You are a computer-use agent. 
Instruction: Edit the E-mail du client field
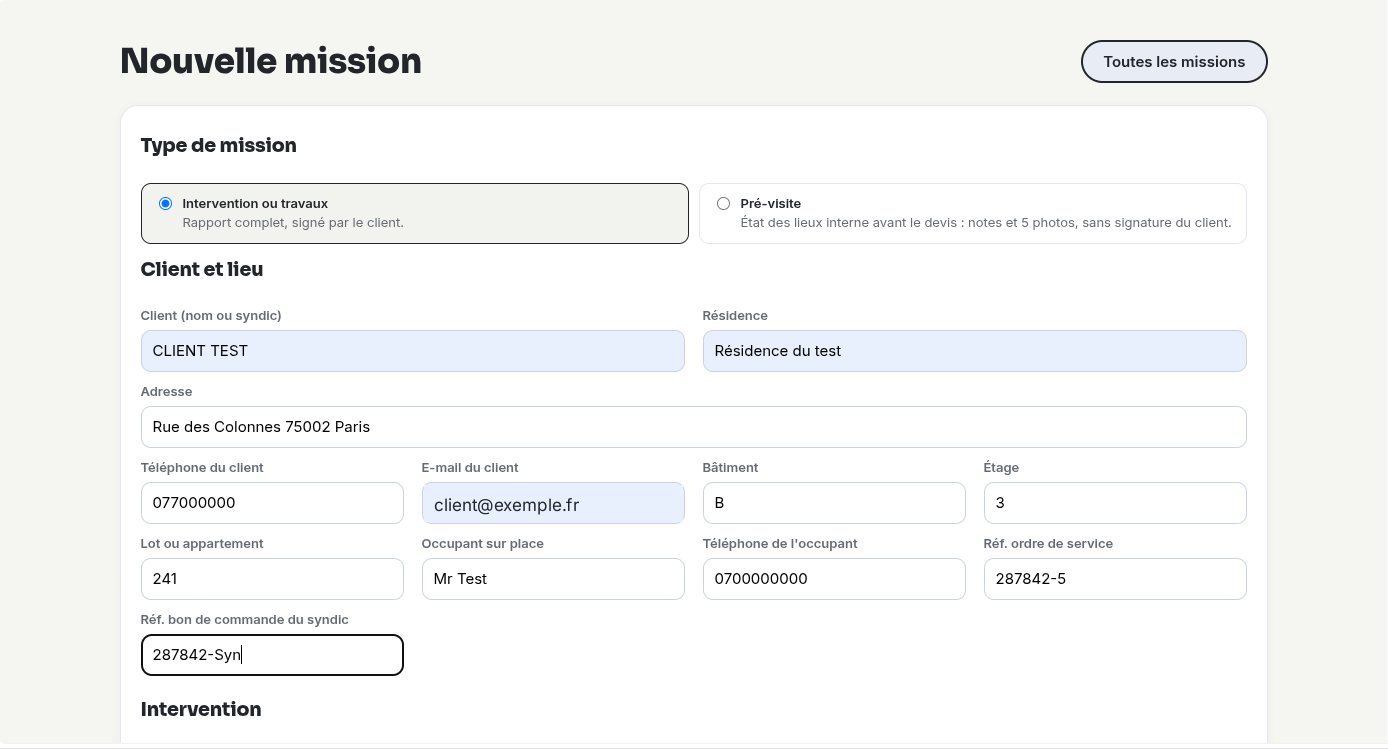point(553,503)
